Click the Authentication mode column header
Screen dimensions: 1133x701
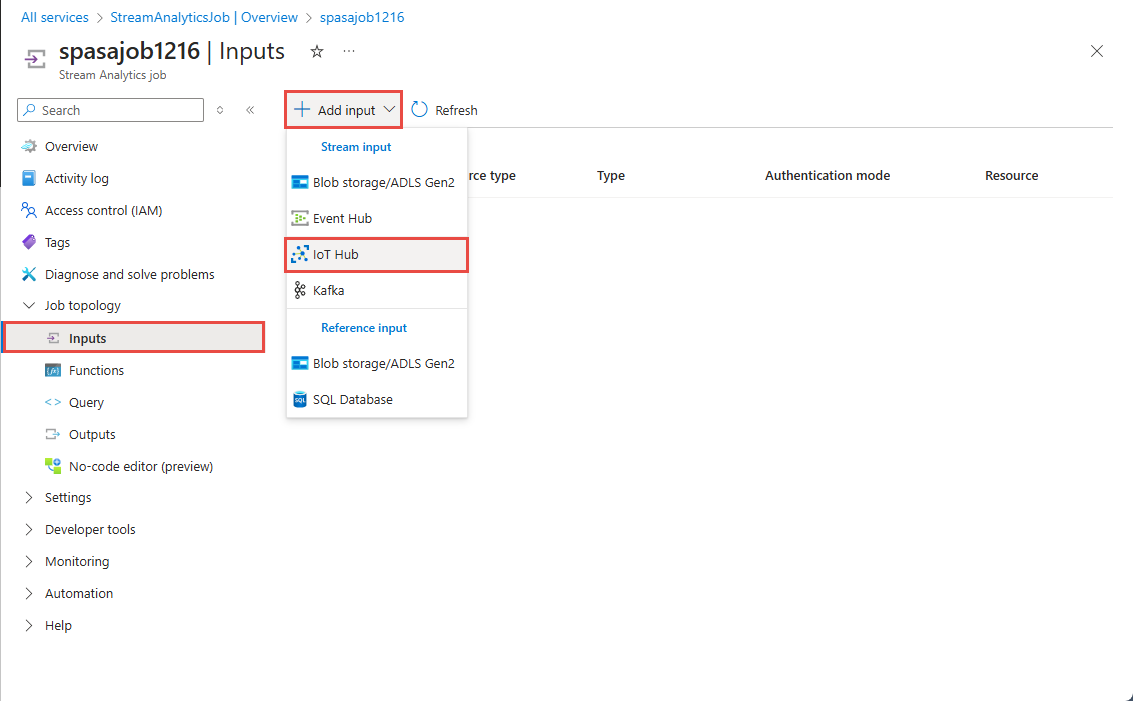[827, 176]
